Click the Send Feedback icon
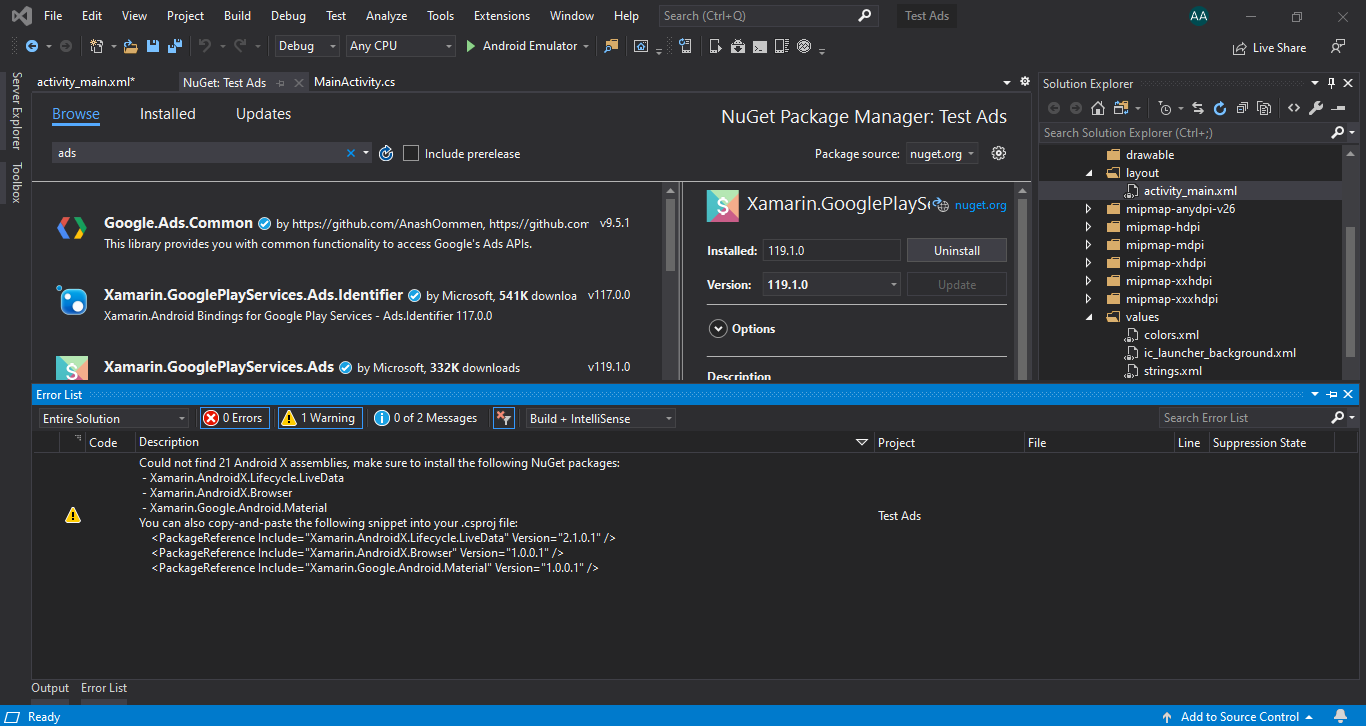1366x726 pixels. 1338,46
